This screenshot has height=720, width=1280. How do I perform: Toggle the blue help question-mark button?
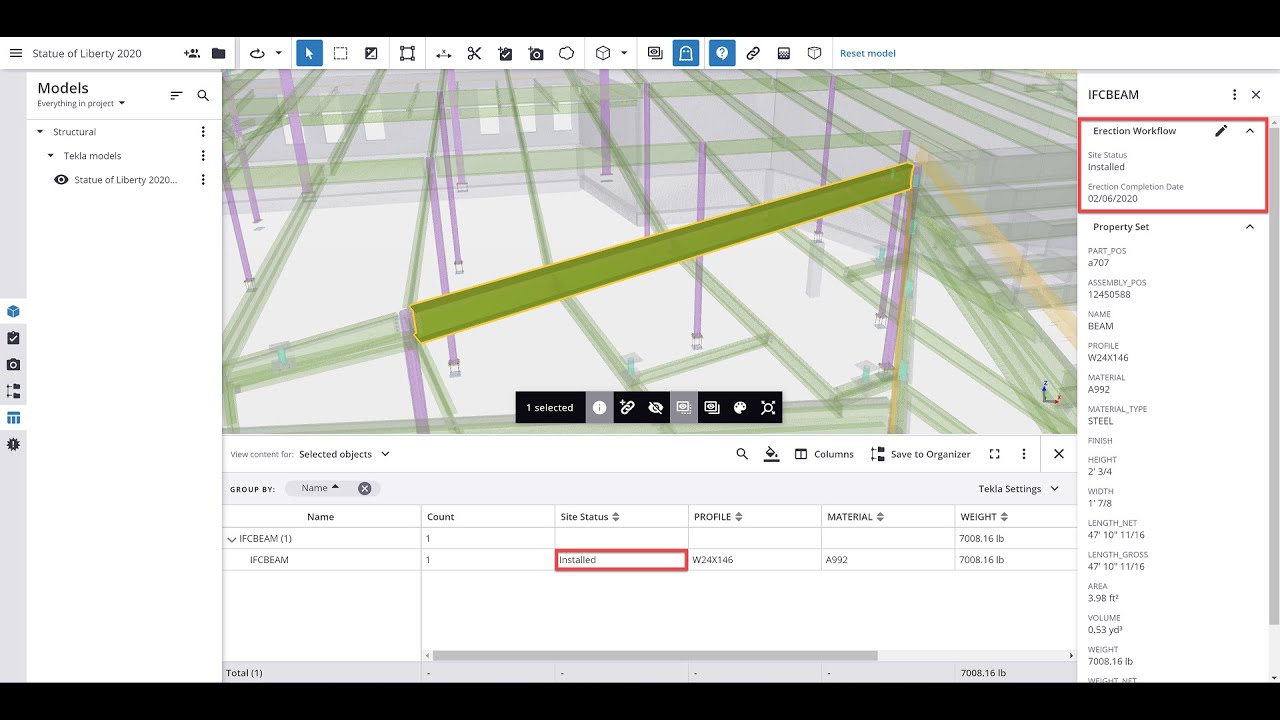point(721,53)
